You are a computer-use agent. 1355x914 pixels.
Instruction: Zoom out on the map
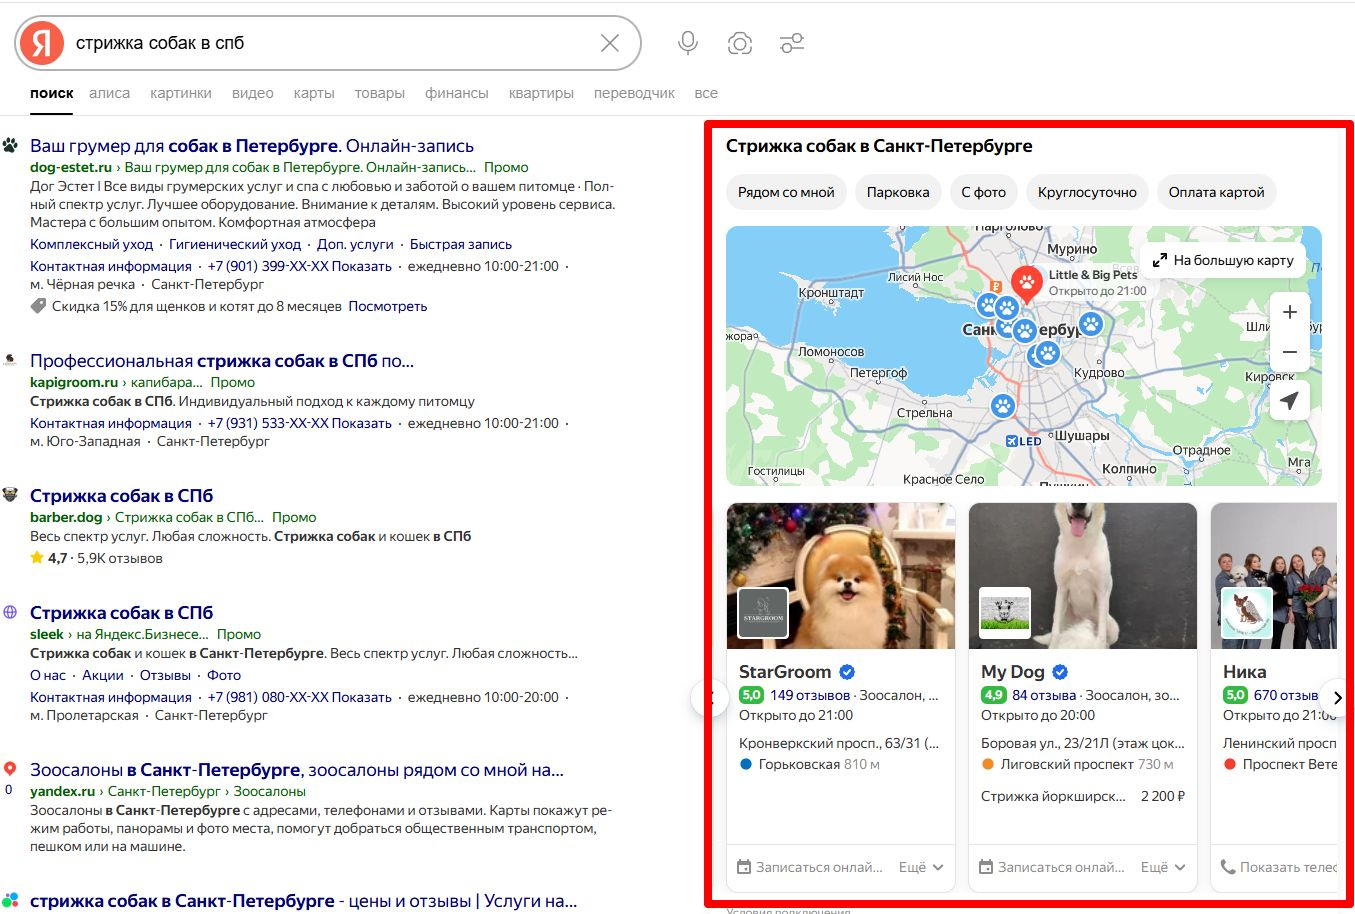point(1289,352)
